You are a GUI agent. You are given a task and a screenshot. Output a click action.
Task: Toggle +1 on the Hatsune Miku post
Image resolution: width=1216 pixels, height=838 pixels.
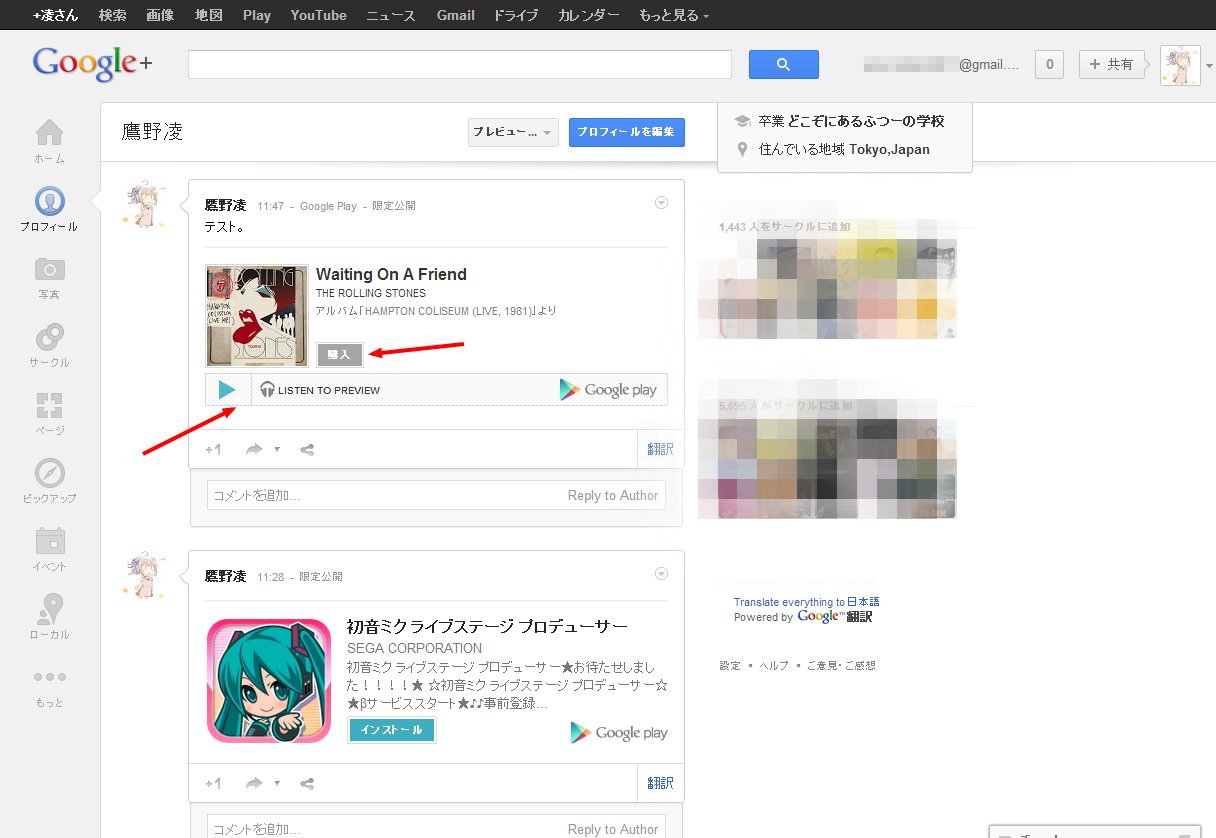213,784
